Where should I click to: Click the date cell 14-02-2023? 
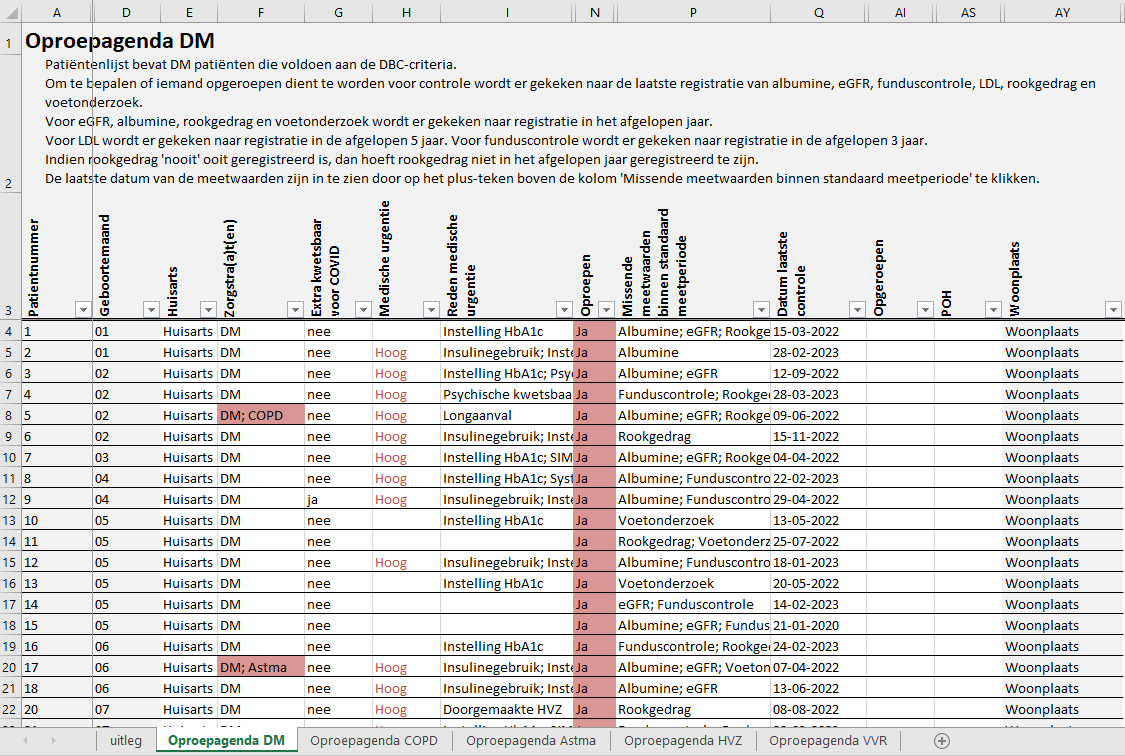(x=819, y=605)
